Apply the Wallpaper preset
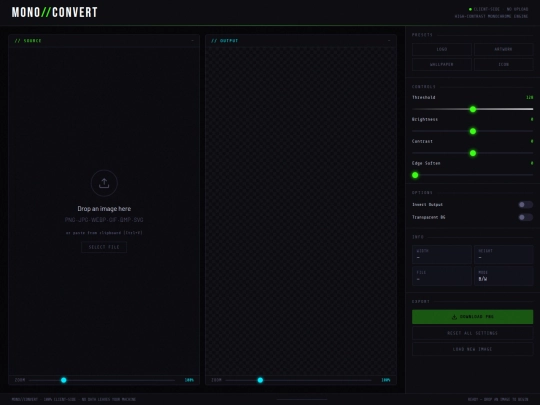Image resolution: width=540 pixels, height=405 pixels. click(x=442, y=64)
